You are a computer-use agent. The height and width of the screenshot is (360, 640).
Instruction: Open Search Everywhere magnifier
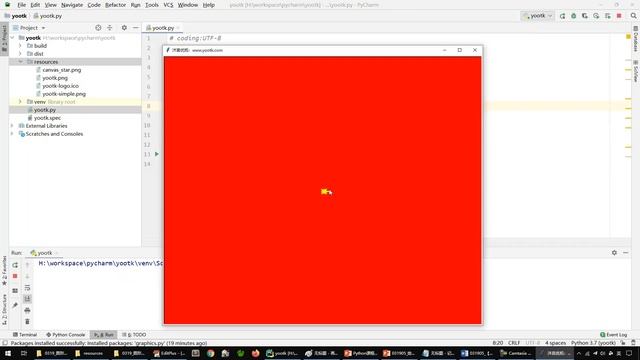coord(633,16)
